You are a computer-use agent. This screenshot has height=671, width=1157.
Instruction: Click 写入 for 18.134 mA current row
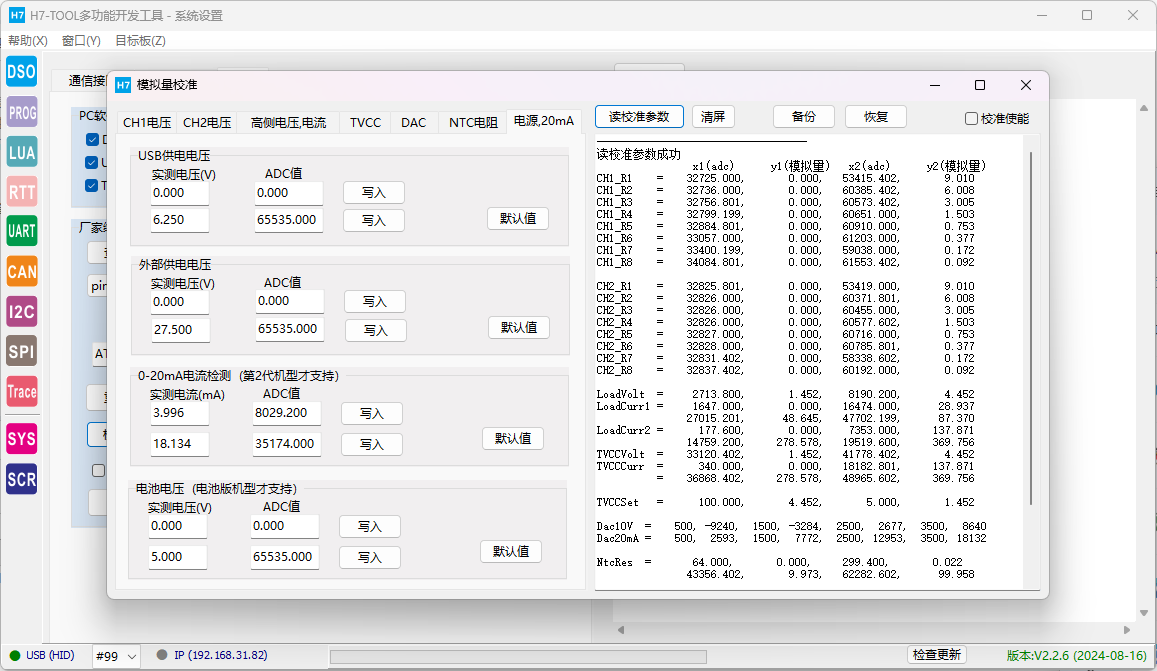point(371,444)
